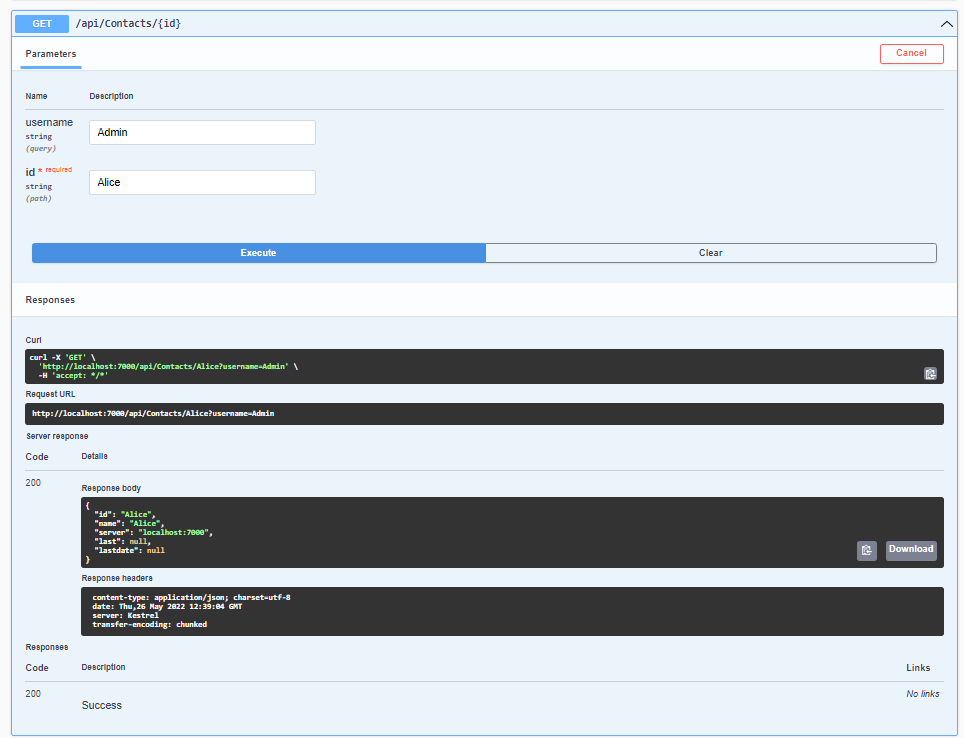Screen dimensions: 964x738
Task: Switch to the Parameters tab
Action: (50, 54)
